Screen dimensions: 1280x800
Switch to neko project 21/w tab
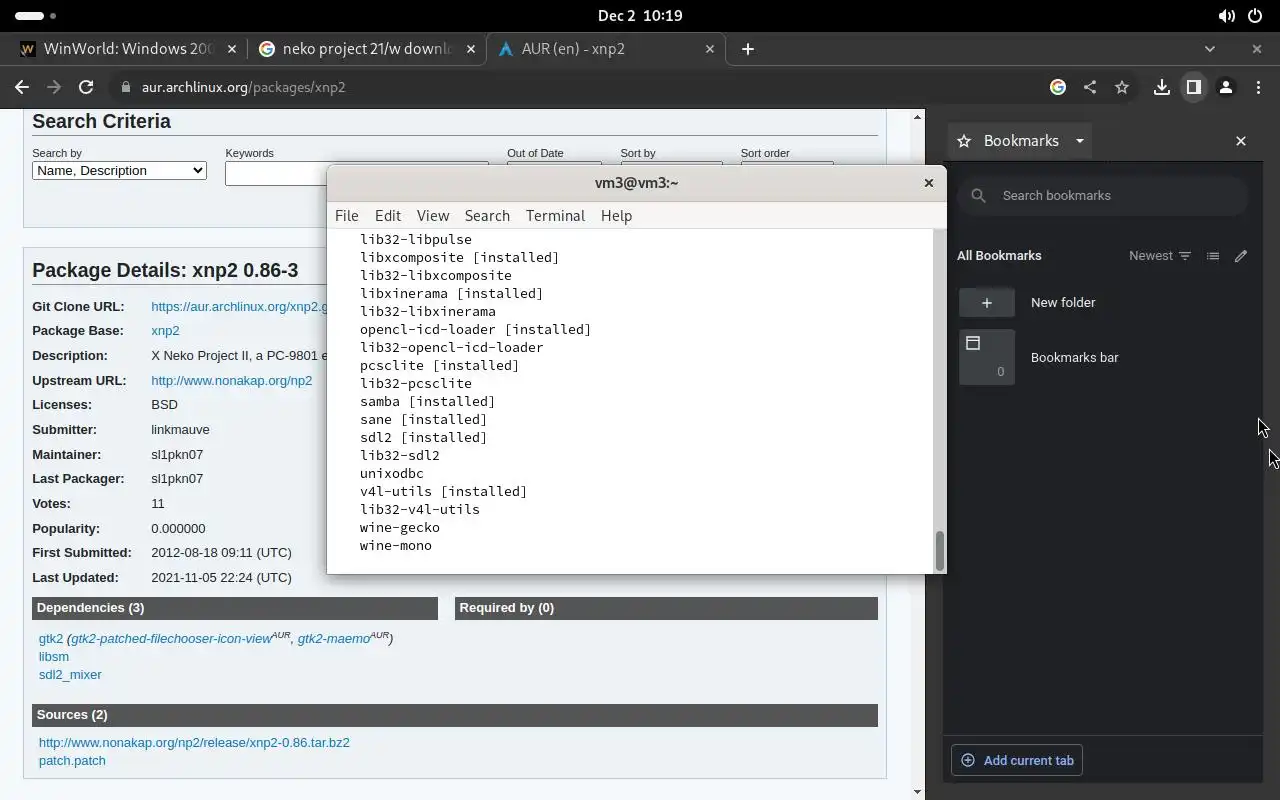pos(366,49)
